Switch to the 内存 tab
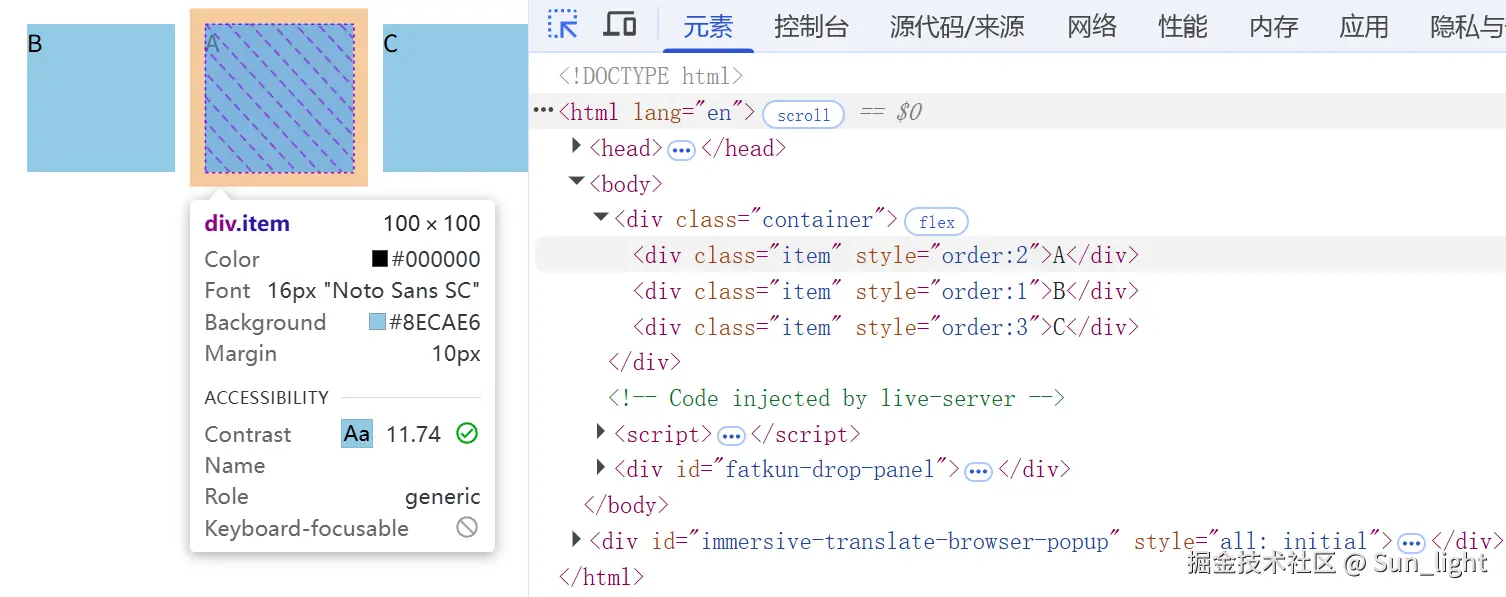Viewport: 1506px width, 597px height. click(x=1274, y=26)
